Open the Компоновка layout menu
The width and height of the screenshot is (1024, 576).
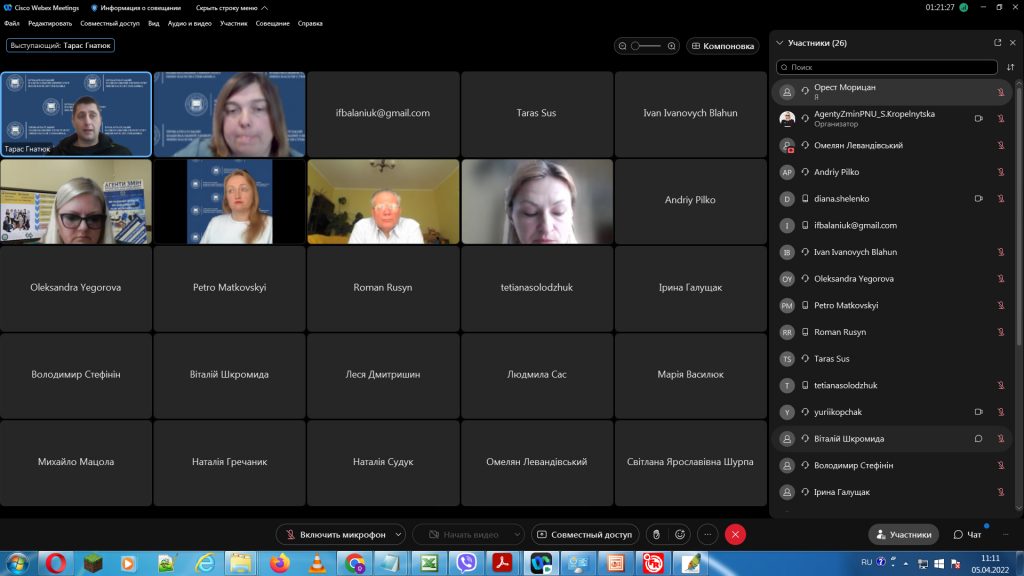[x=722, y=46]
